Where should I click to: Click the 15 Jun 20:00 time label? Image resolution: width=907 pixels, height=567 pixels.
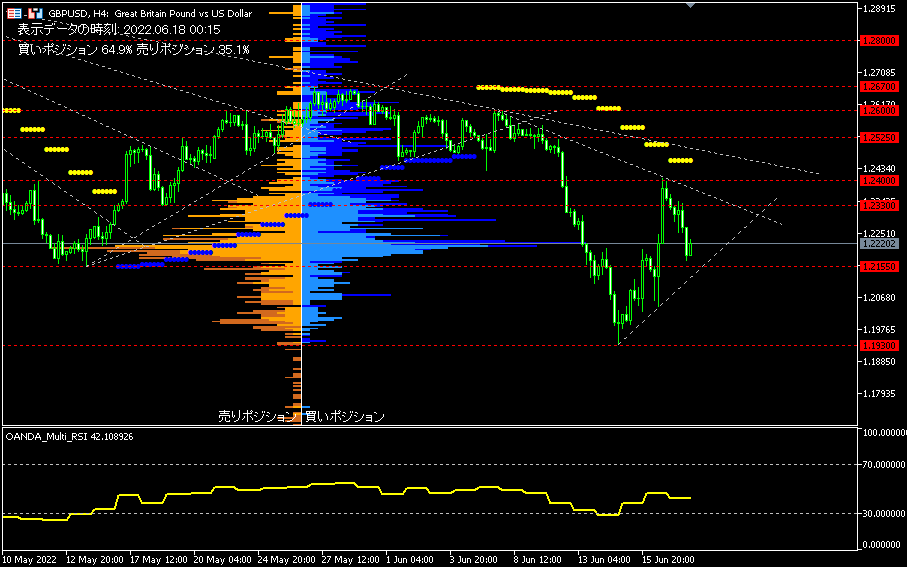pyautogui.click(x=668, y=560)
